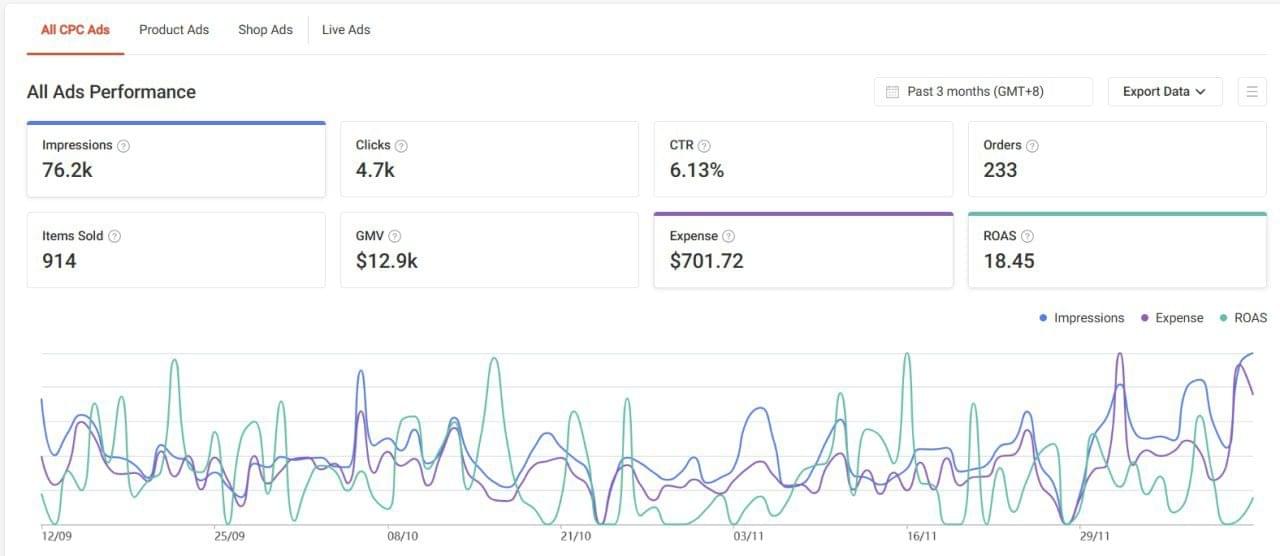
Task: Switch to the Shop Ads tab
Action: coord(265,30)
